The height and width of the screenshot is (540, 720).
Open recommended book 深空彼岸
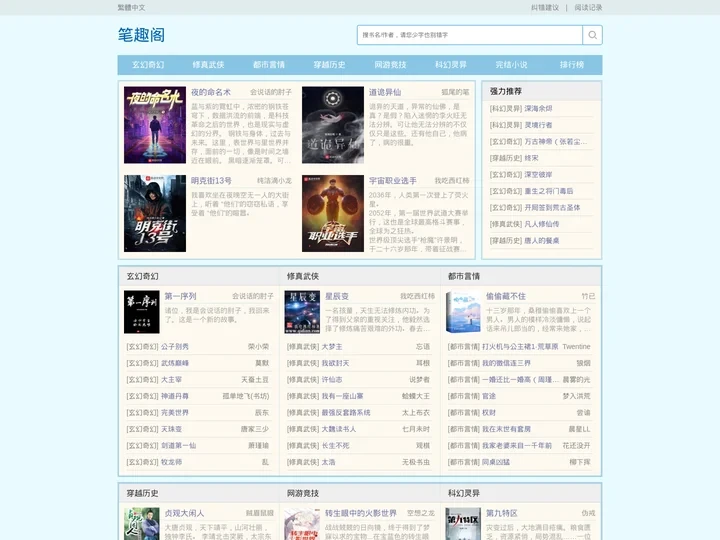coord(538,174)
